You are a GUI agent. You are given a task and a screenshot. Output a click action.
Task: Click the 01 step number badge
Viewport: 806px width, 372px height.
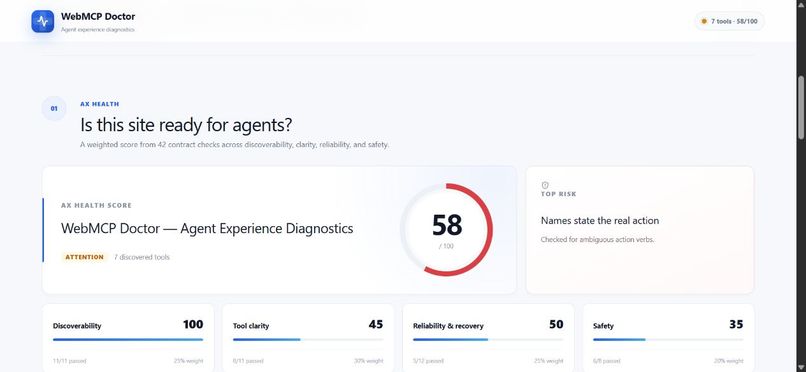click(54, 109)
